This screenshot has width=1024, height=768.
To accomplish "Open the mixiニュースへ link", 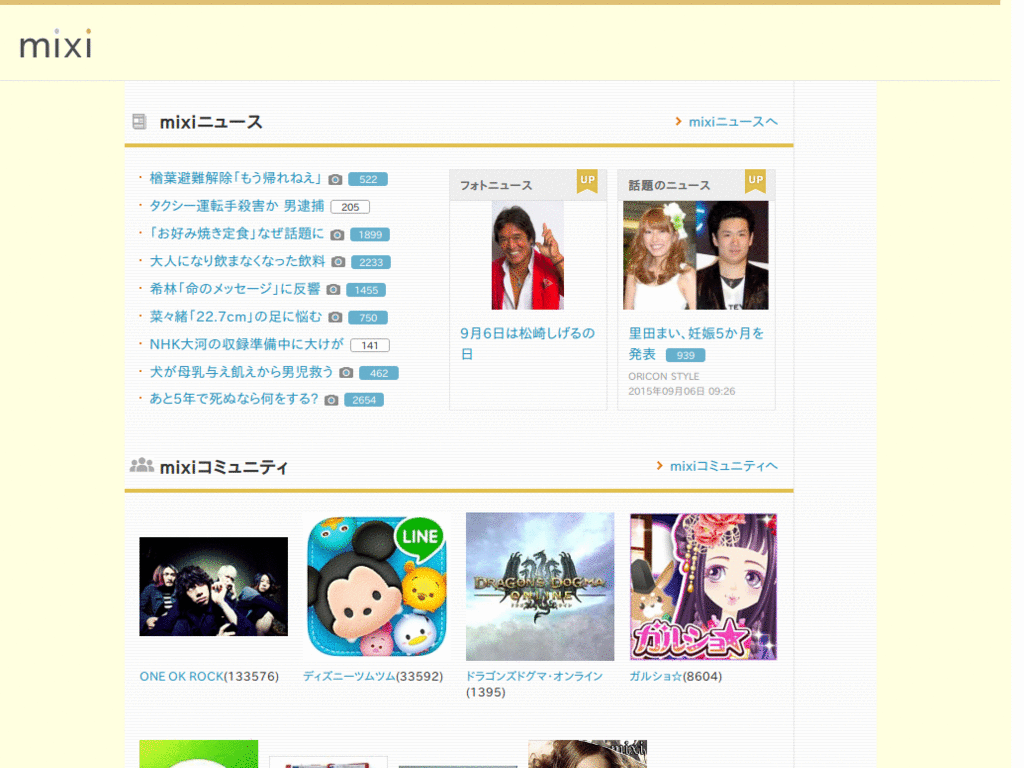I will [x=733, y=122].
